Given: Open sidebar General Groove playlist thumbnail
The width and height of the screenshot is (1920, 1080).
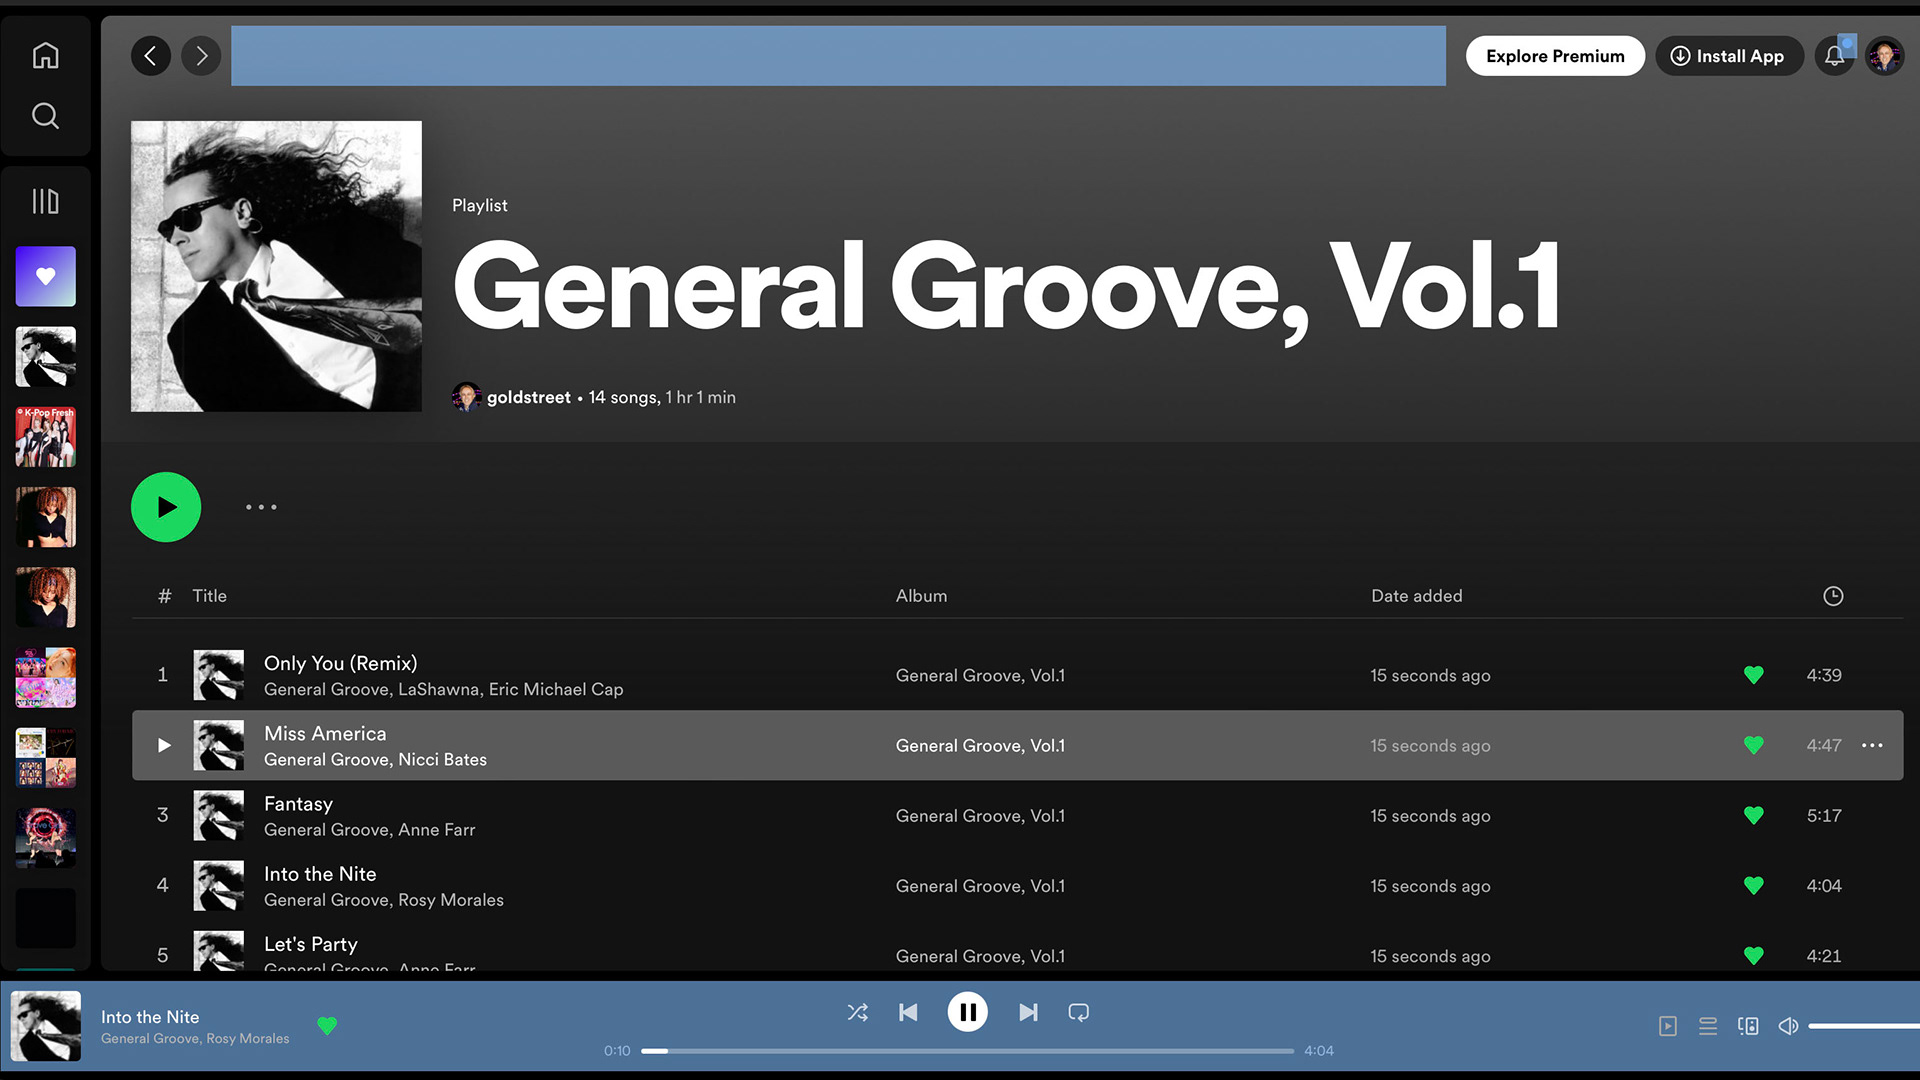Looking at the screenshot, I should tap(45, 357).
